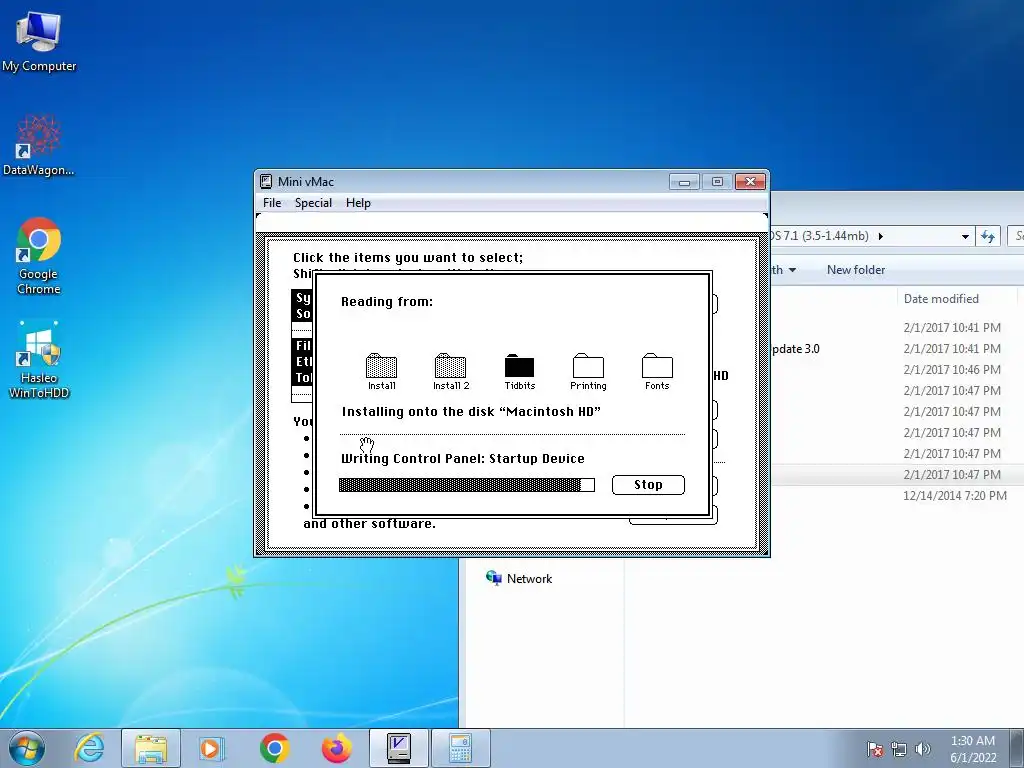Open the address bar history dropdown
The width and height of the screenshot is (1024, 768).
(x=965, y=236)
